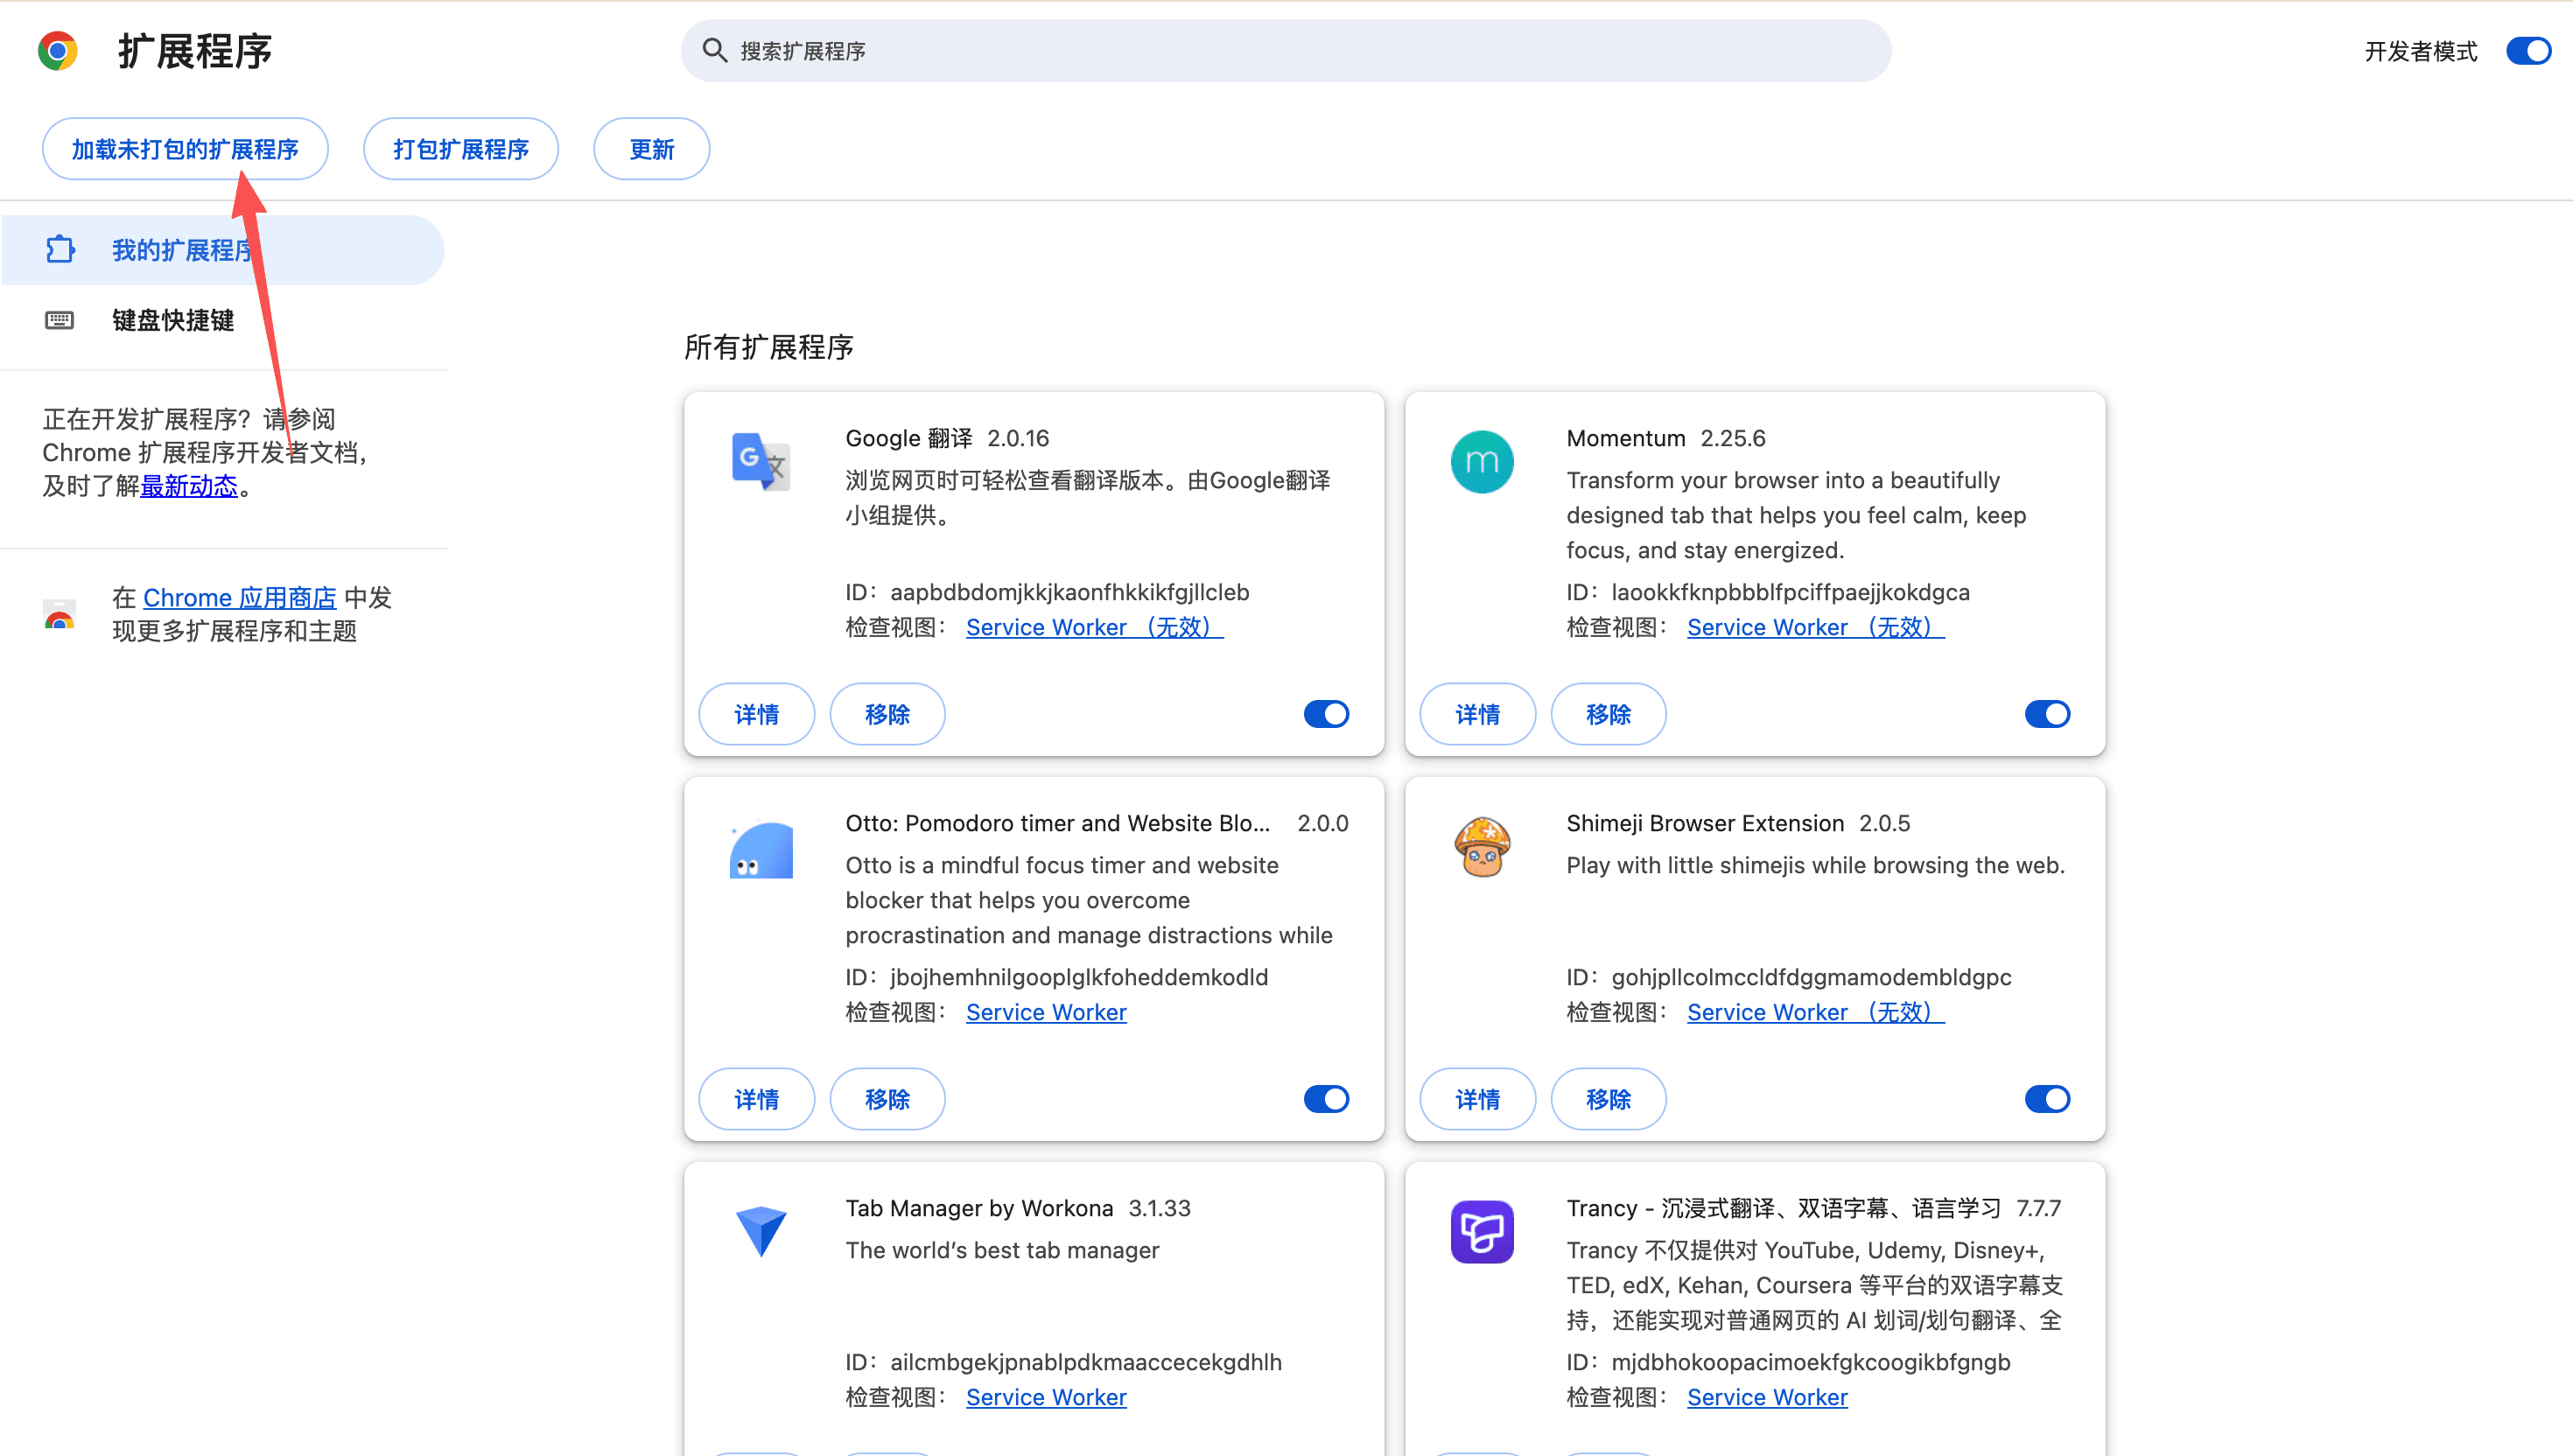Click the search magnifier icon
This screenshot has height=1456, width=2573.
(x=714, y=50)
